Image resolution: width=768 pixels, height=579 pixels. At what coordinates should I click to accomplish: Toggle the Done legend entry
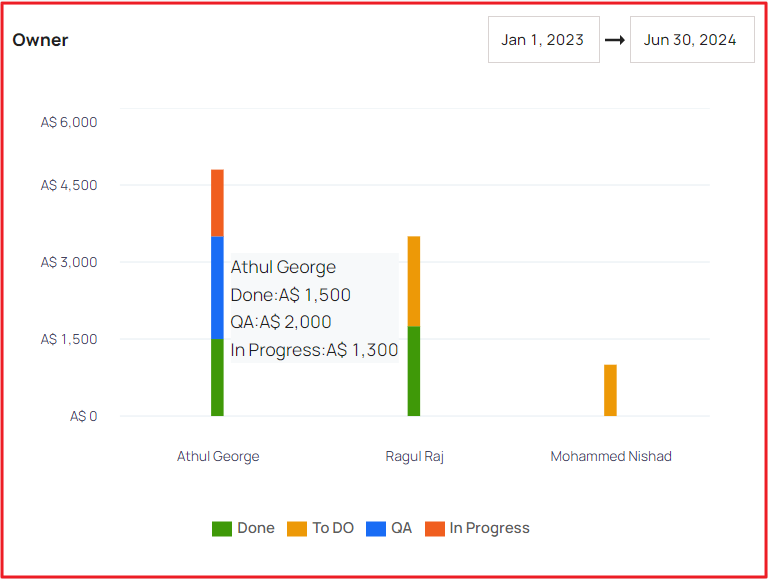pos(243,528)
